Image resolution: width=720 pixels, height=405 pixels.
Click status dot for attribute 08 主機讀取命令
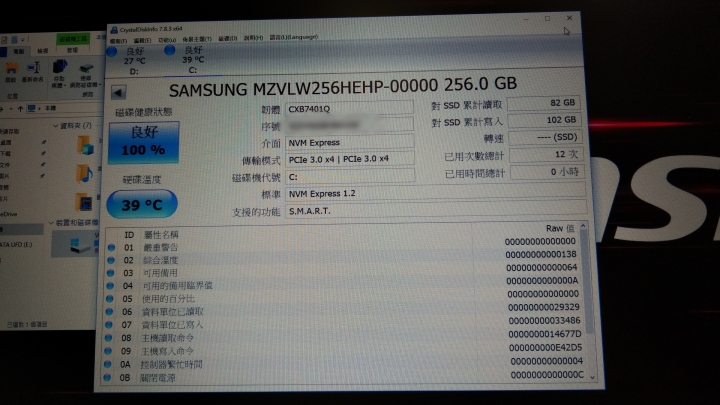pos(108,338)
